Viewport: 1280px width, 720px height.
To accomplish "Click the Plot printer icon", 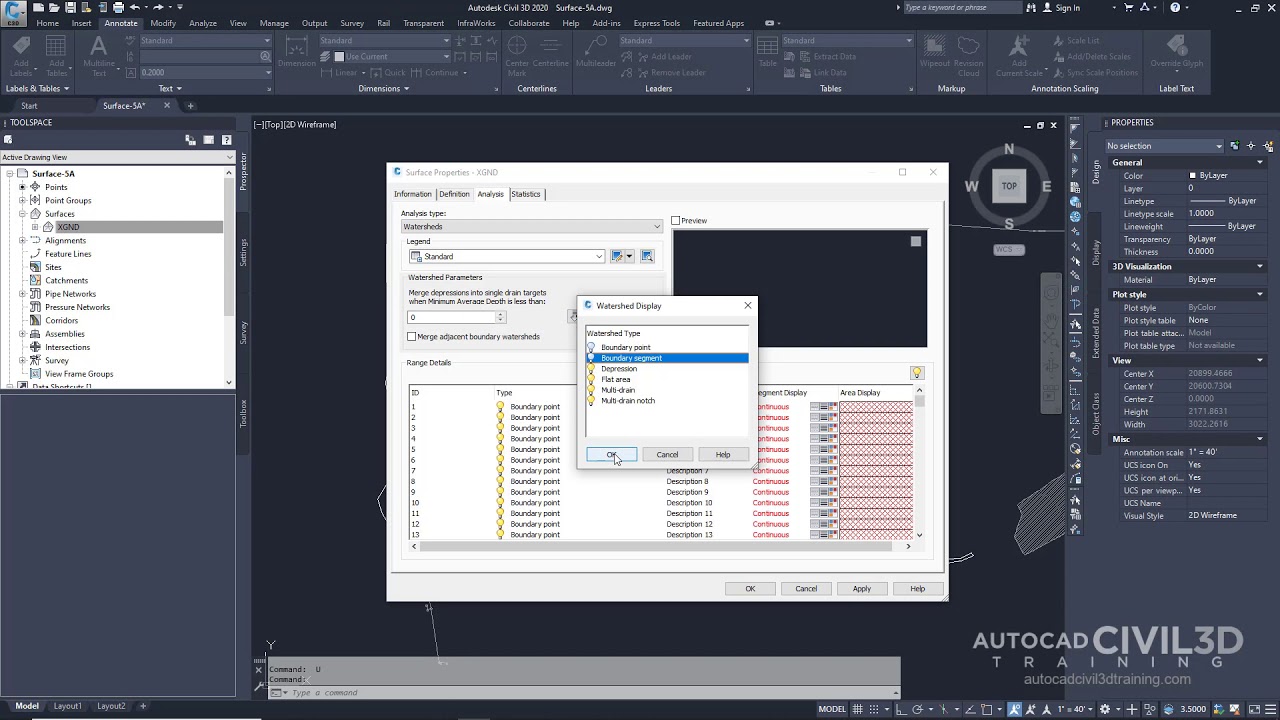I will point(118,8).
